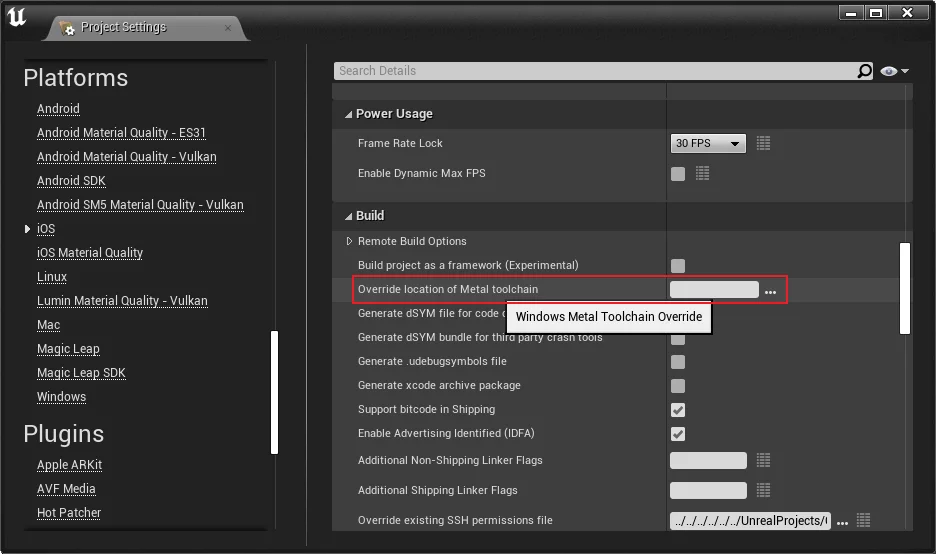Open the Frame Rate Lock 30 FPS dropdown

[x=708, y=143]
